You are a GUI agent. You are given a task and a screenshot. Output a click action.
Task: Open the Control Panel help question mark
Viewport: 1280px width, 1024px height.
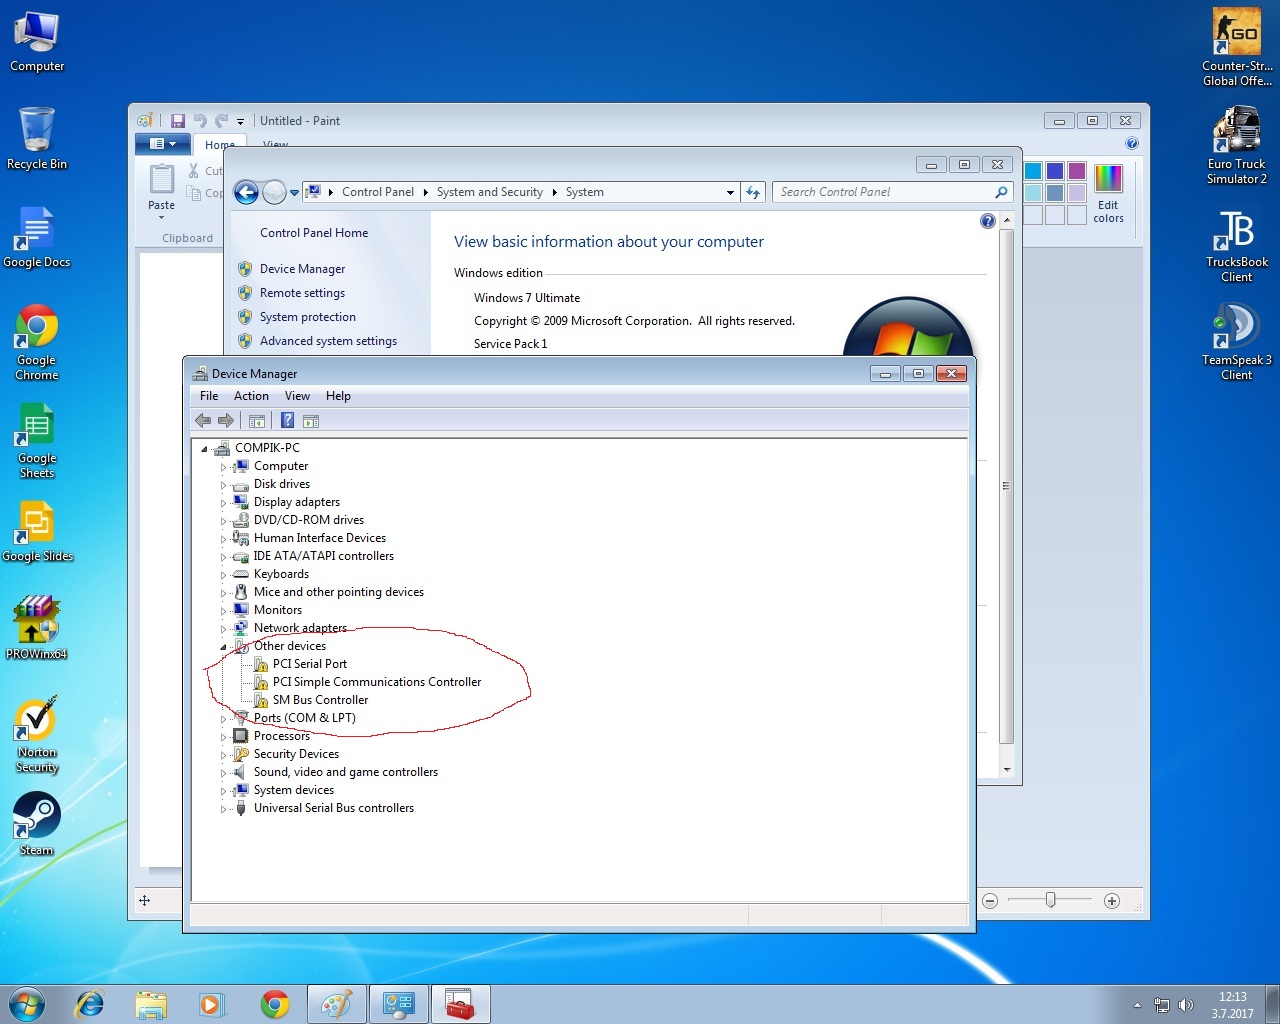point(988,221)
